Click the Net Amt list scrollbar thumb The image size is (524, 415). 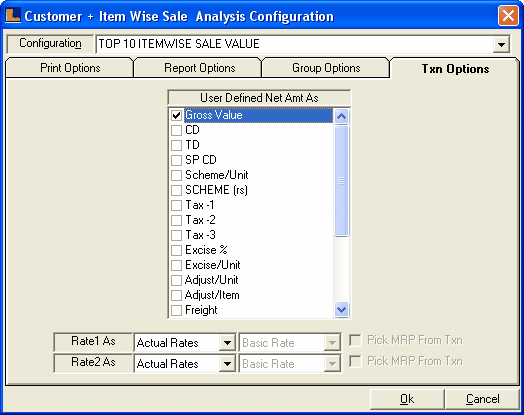click(x=341, y=181)
